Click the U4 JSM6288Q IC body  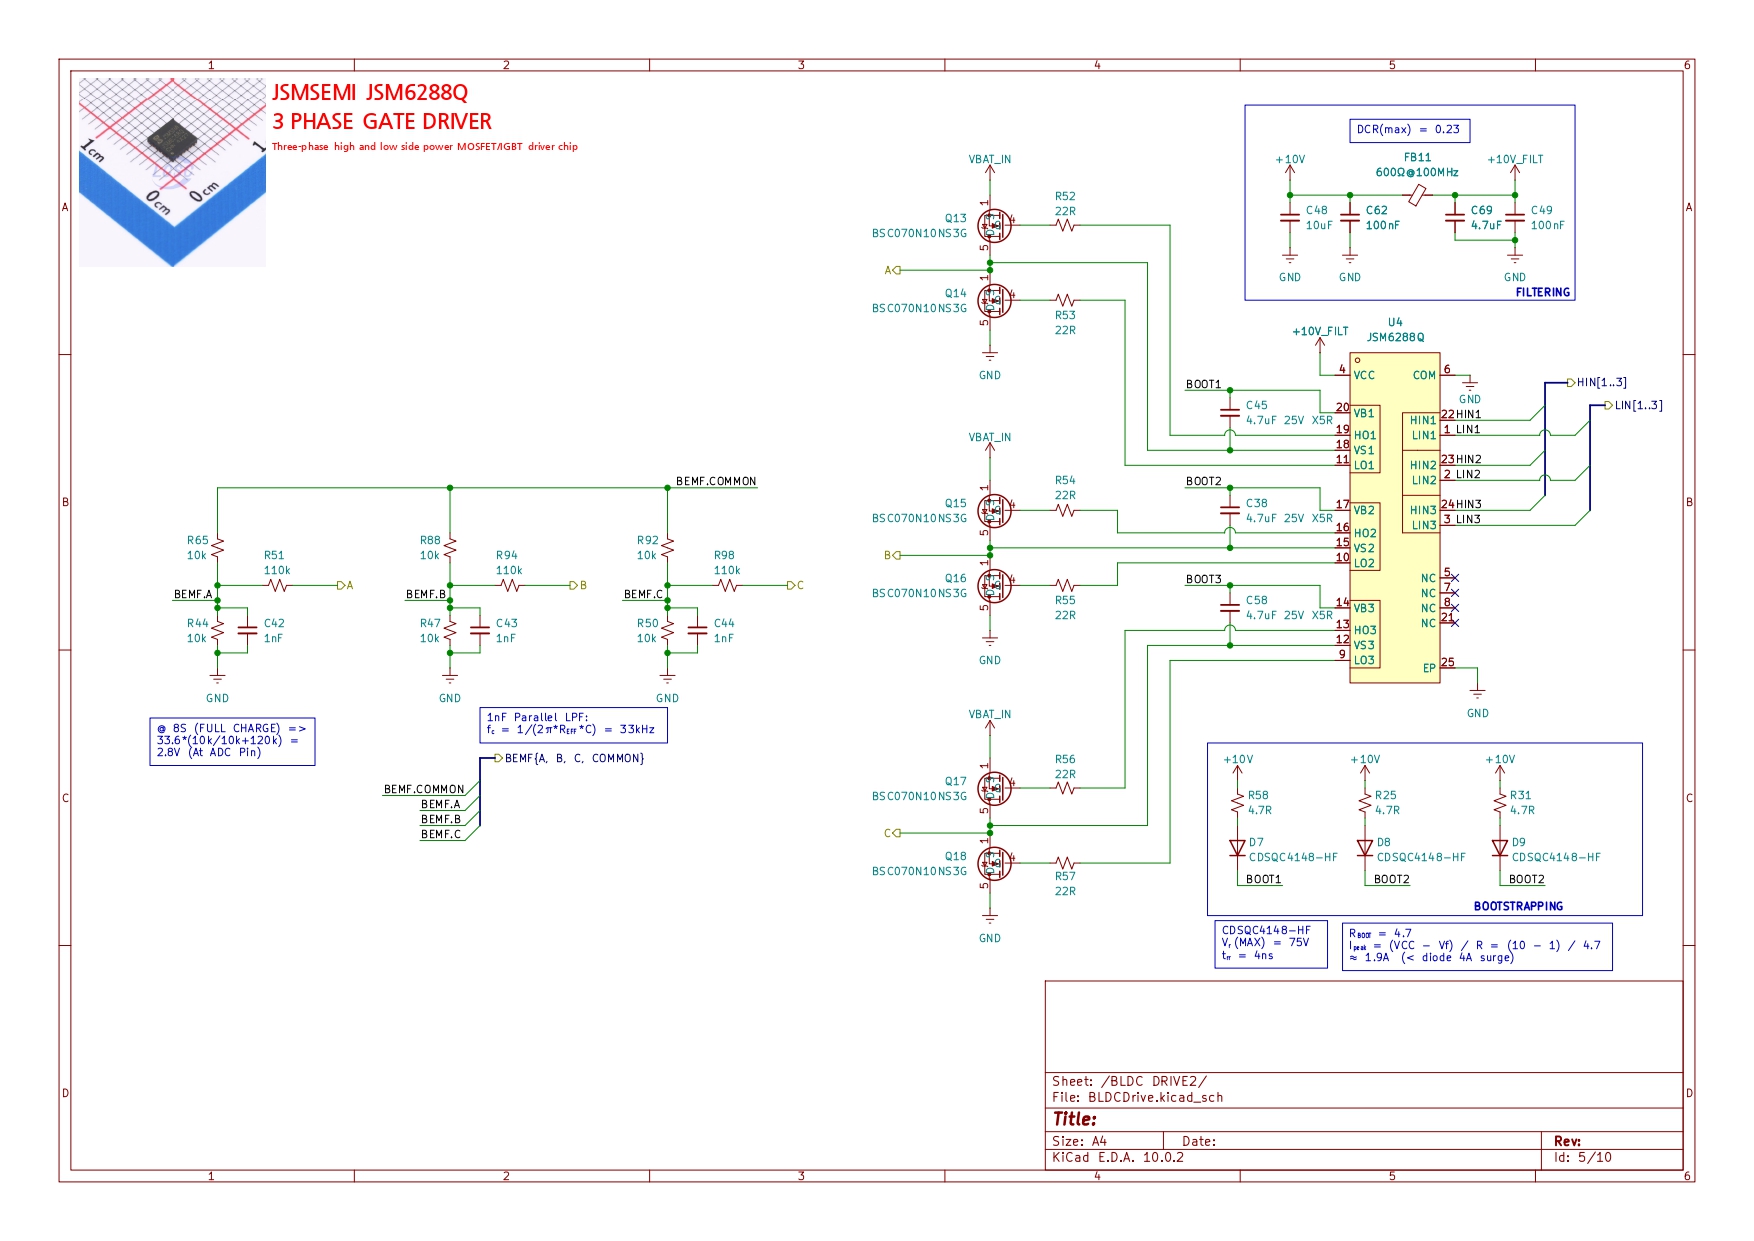tap(1394, 518)
